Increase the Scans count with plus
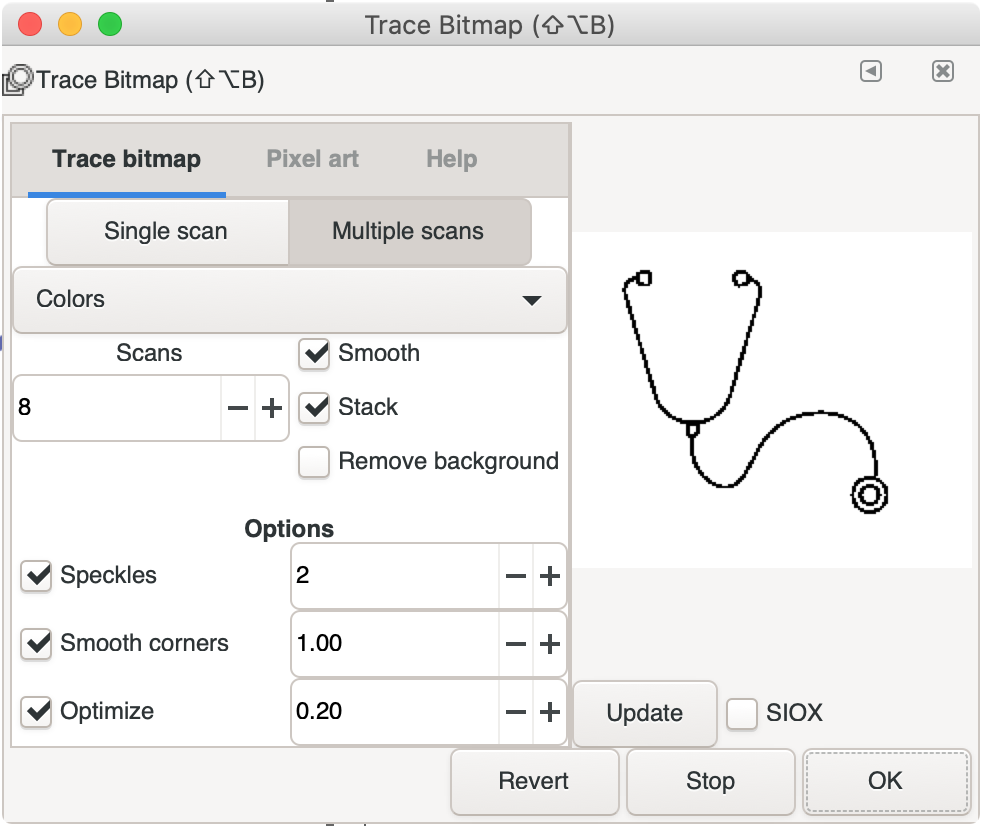The width and height of the screenshot is (984, 826). (x=272, y=408)
